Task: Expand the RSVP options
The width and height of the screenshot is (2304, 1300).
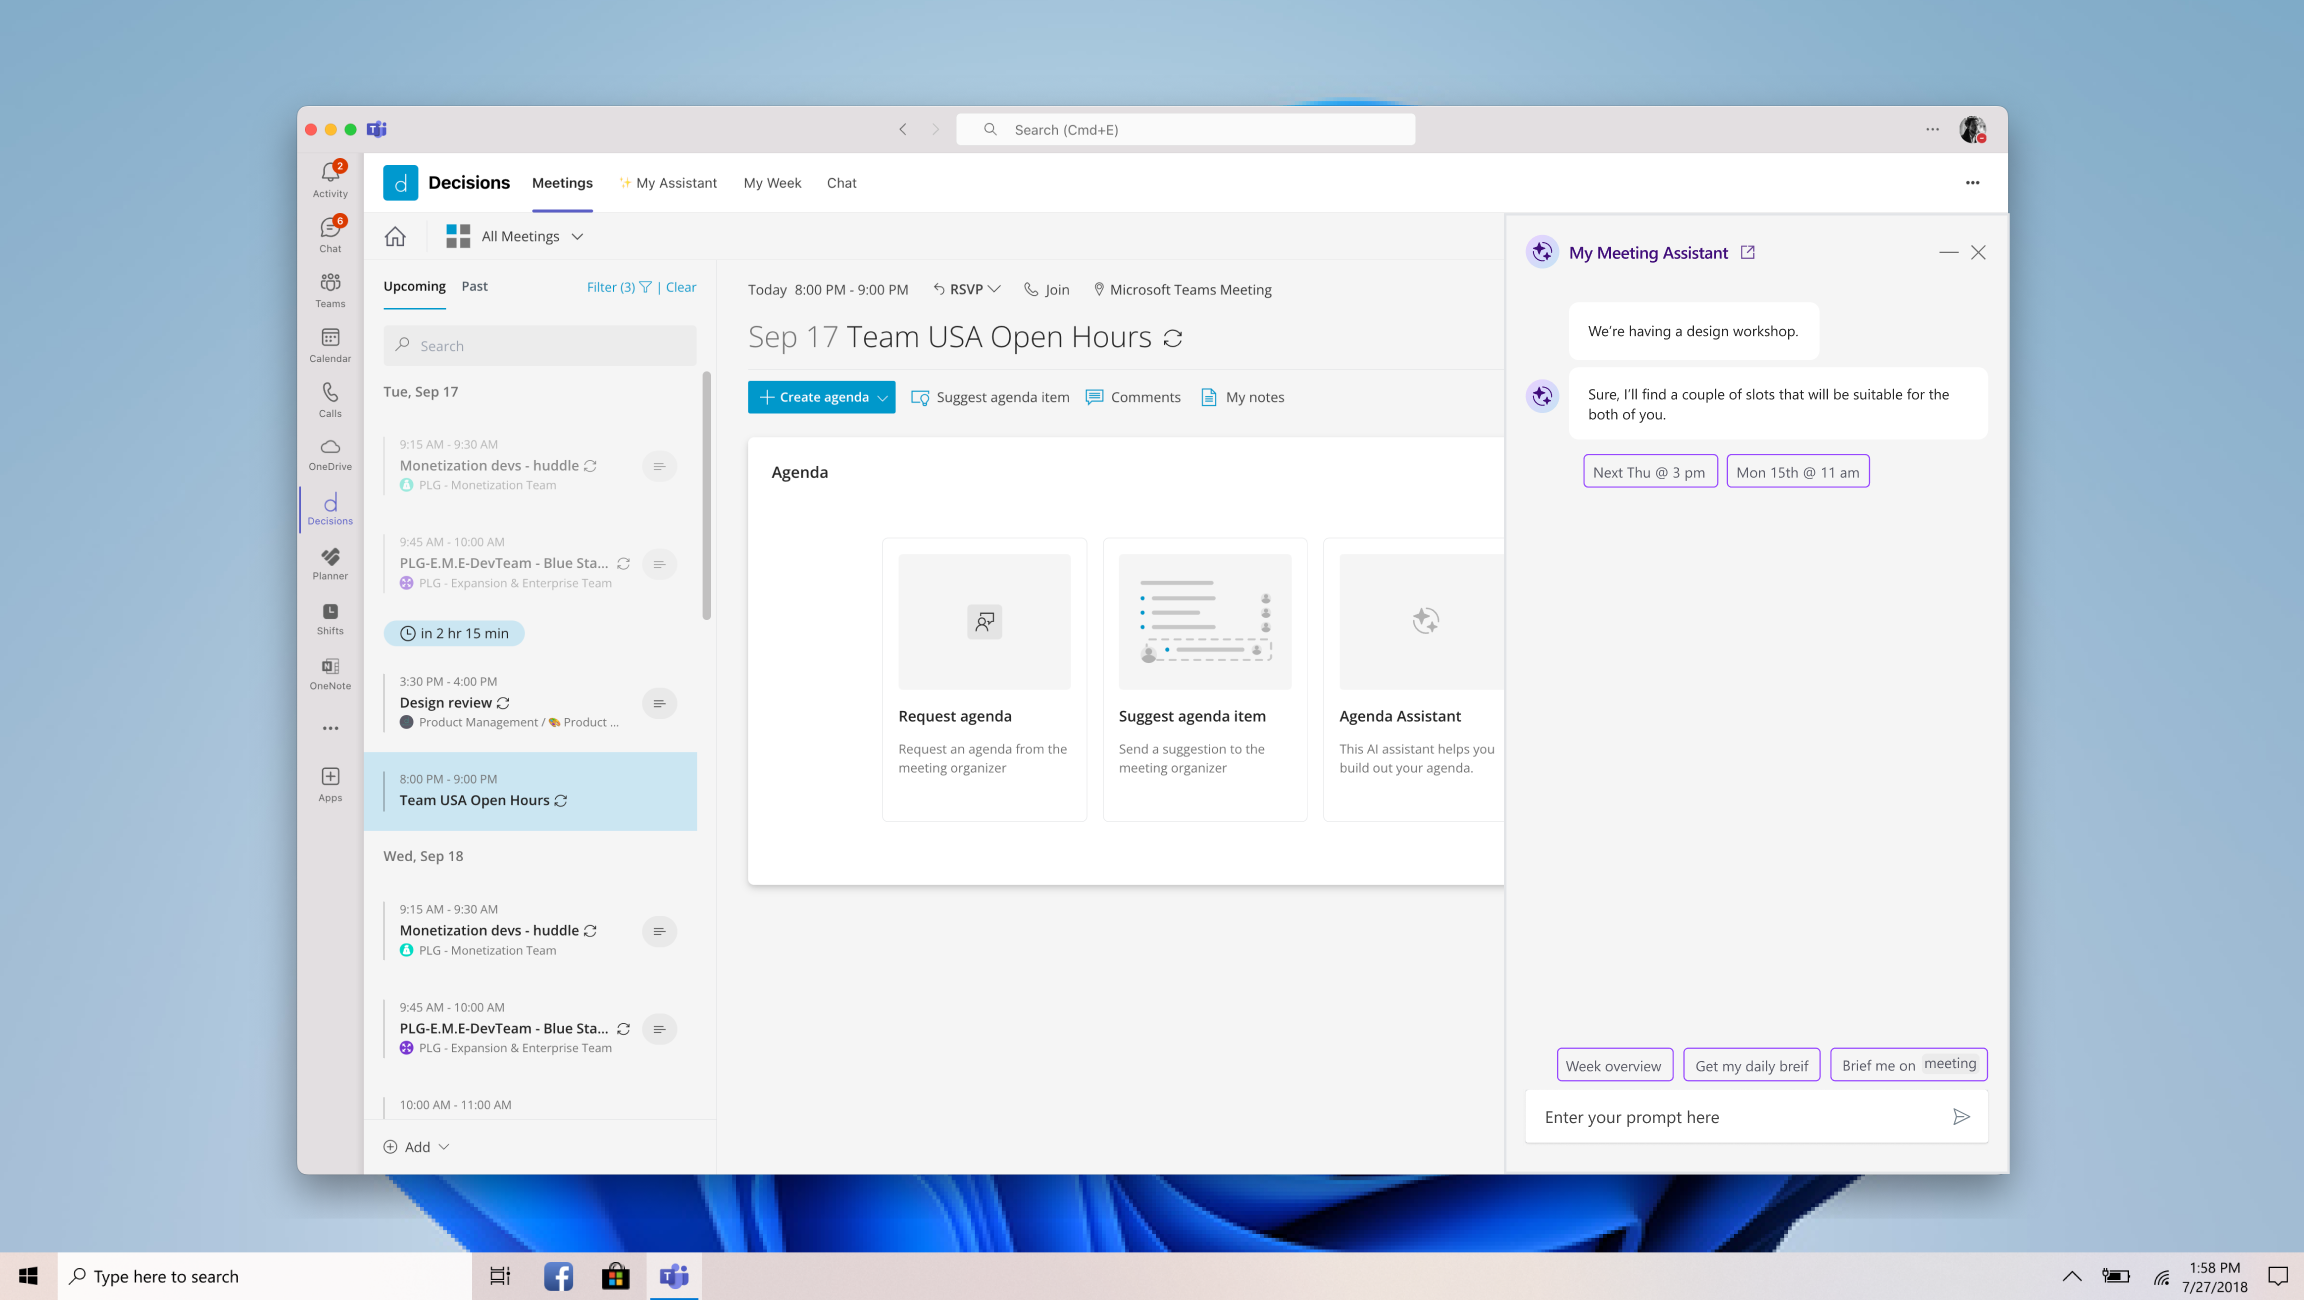Action: point(993,289)
